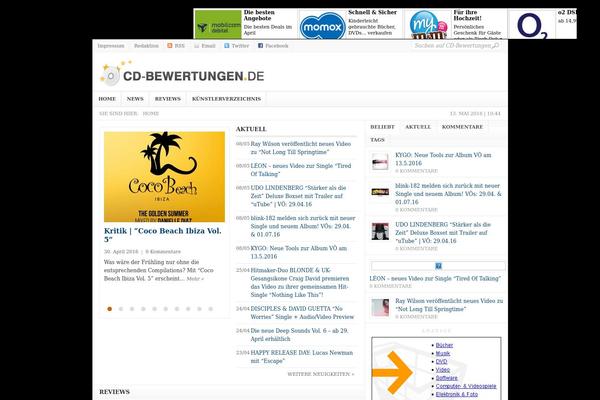Open DISCIPLES & DAVID GUETTA news item
Image resolution: width=600 pixels, height=400 pixels.
(x=302, y=313)
